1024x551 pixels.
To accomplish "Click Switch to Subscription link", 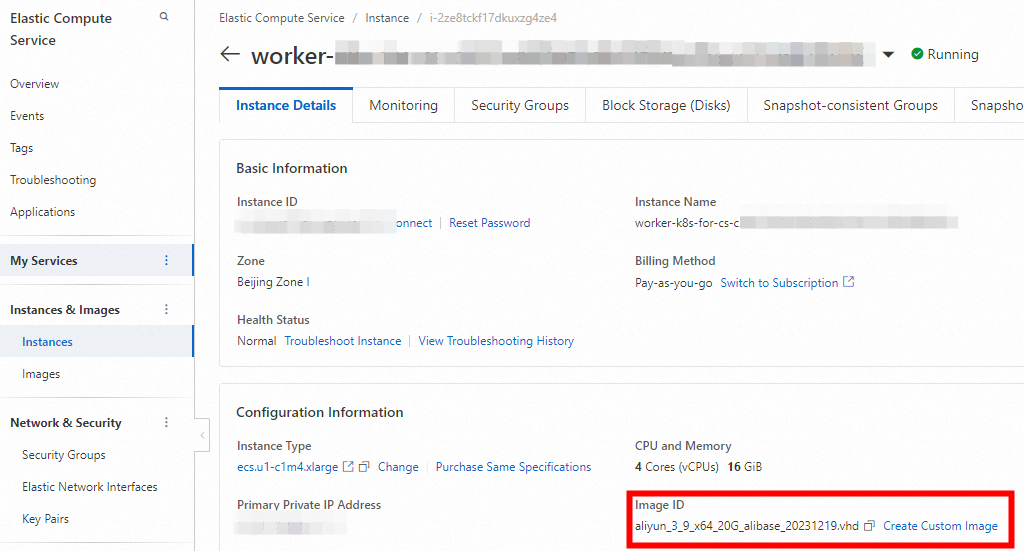I will (779, 283).
